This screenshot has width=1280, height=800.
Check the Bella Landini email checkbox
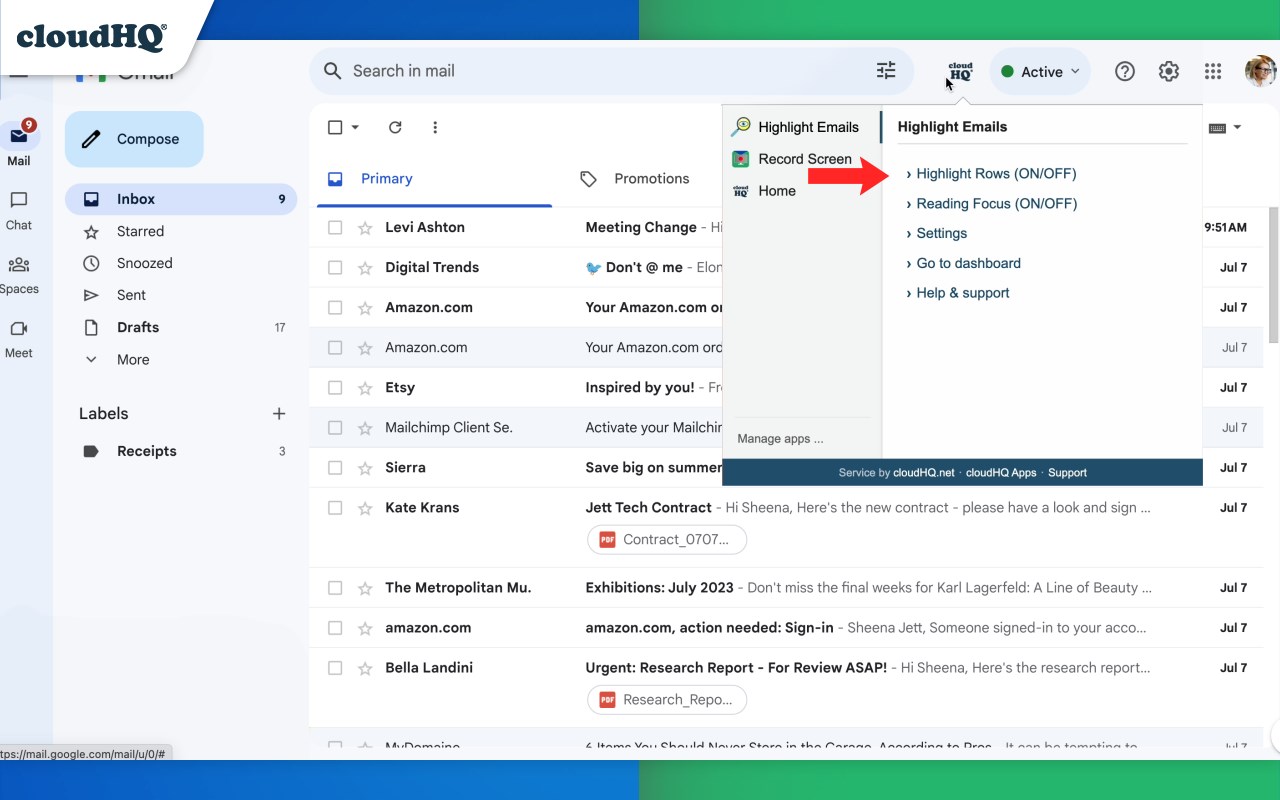[x=335, y=667]
